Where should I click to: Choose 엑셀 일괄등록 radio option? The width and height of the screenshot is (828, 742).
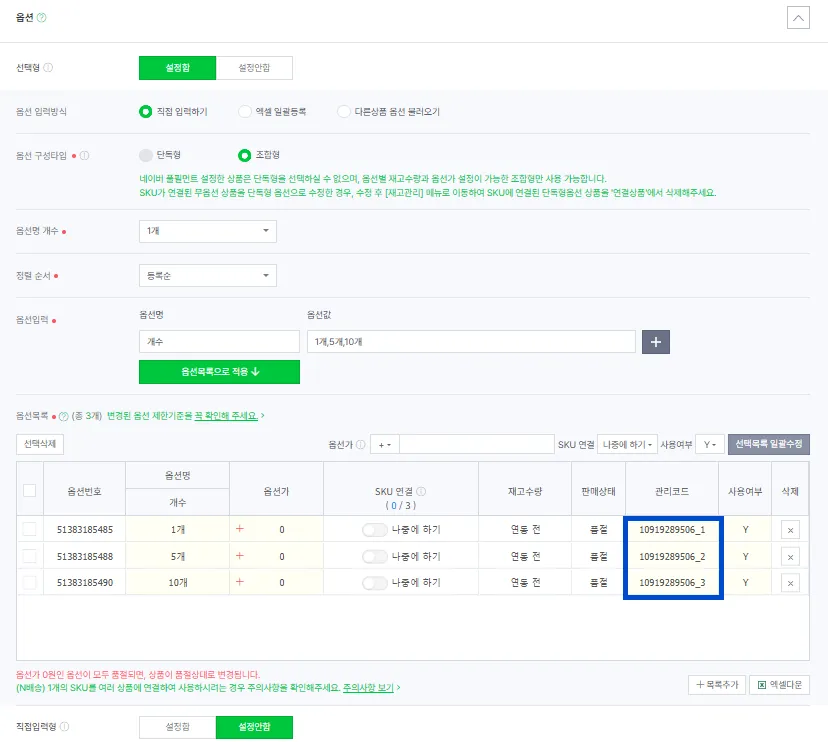[244, 112]
